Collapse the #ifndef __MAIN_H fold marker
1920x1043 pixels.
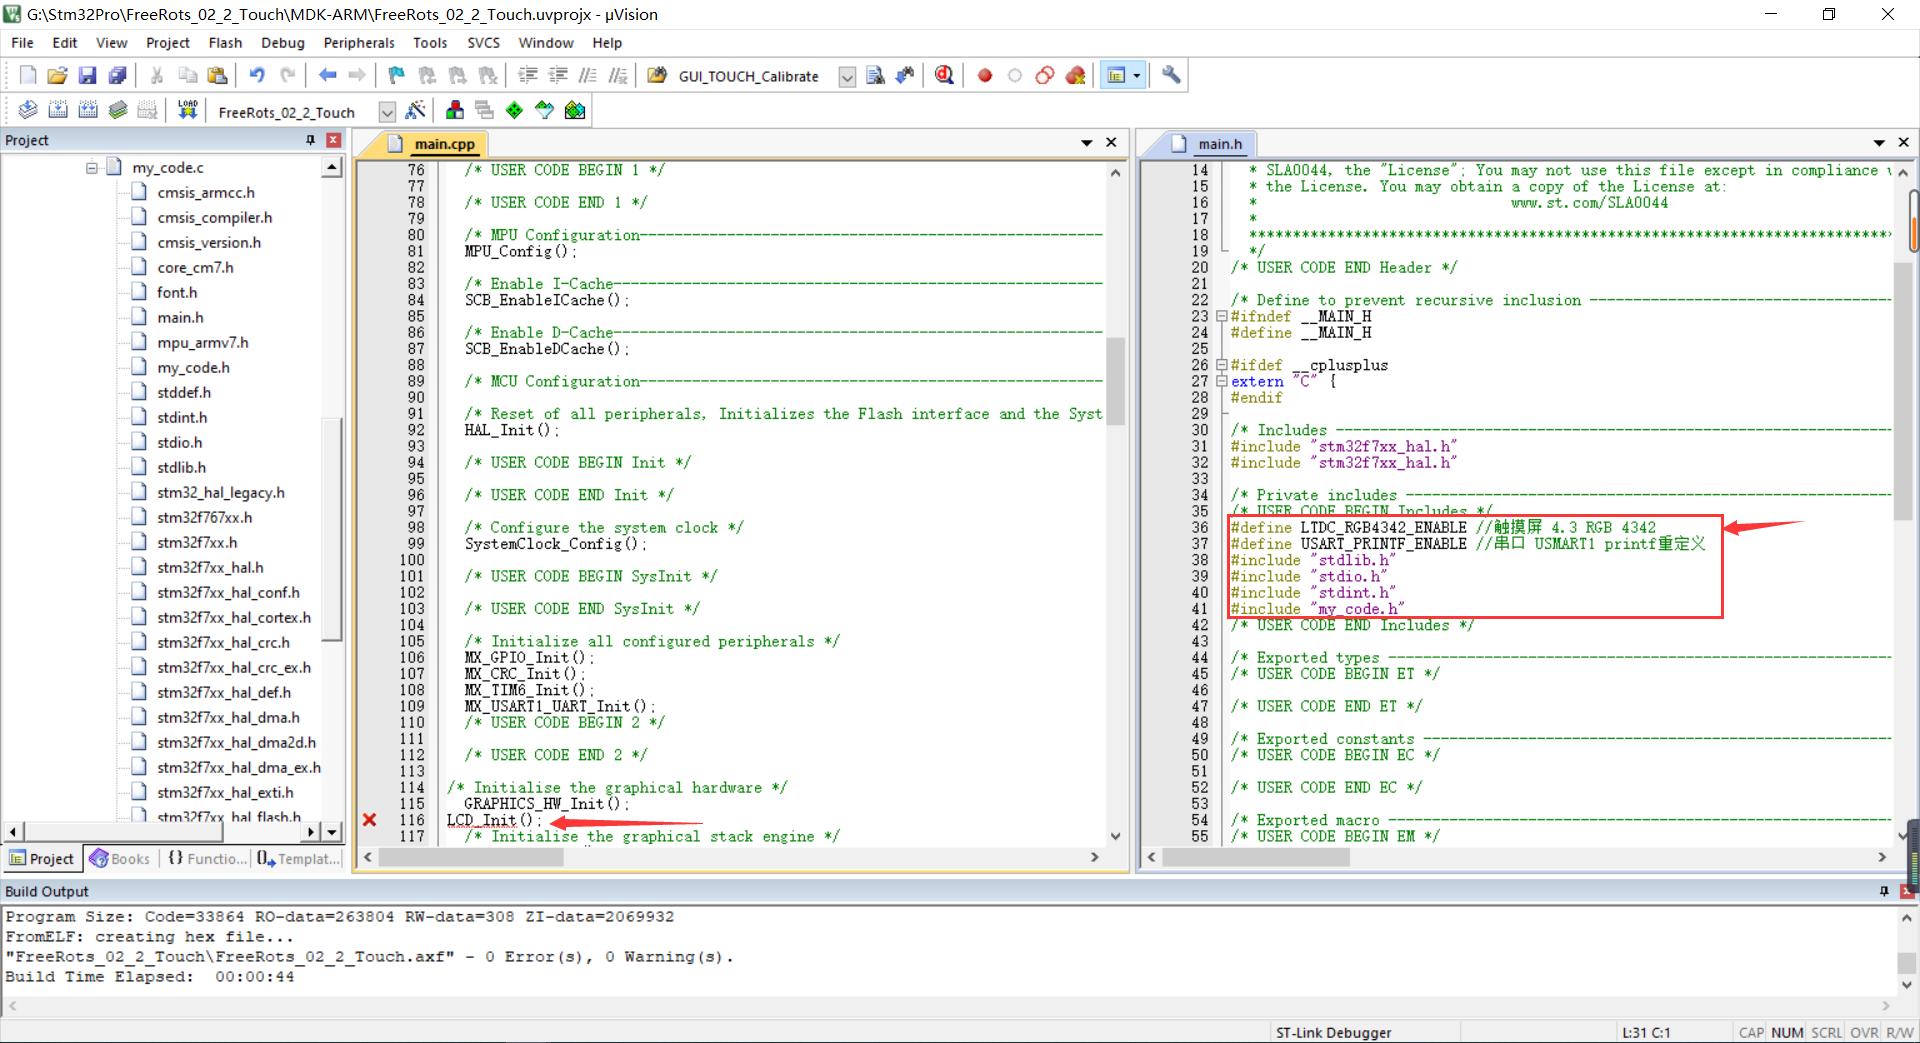click(x=1221, y=316)
